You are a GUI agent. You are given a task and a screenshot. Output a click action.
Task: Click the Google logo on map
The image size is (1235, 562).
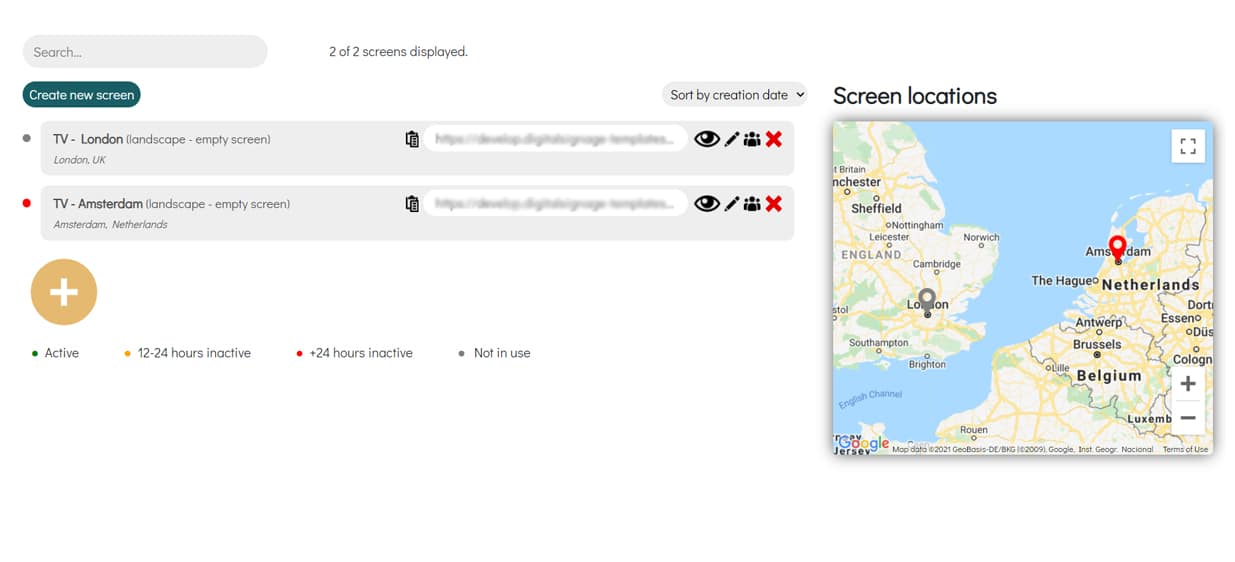coord(863,443)
